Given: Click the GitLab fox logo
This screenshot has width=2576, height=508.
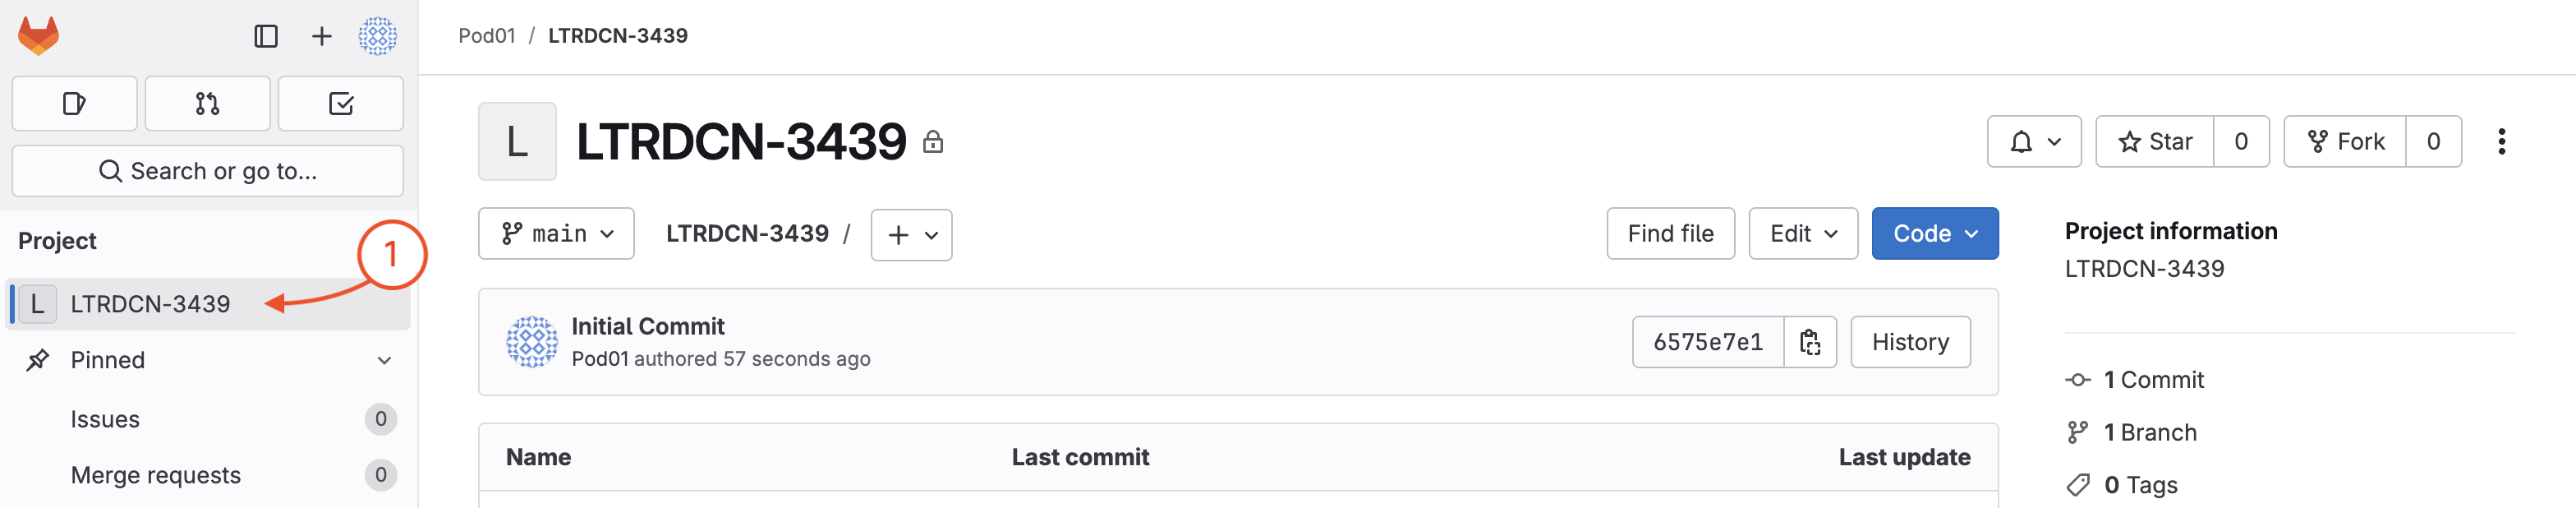Looking at the screenshot, I should (39, 36).
